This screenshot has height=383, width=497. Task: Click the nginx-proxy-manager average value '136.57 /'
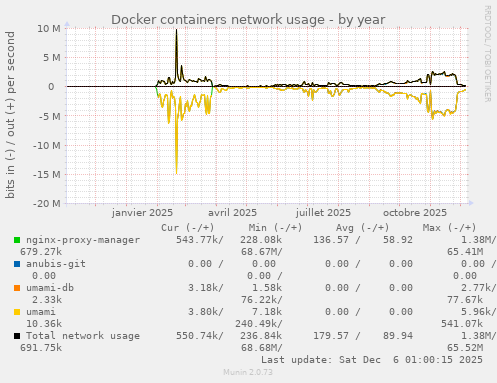[x=336, y=240]
